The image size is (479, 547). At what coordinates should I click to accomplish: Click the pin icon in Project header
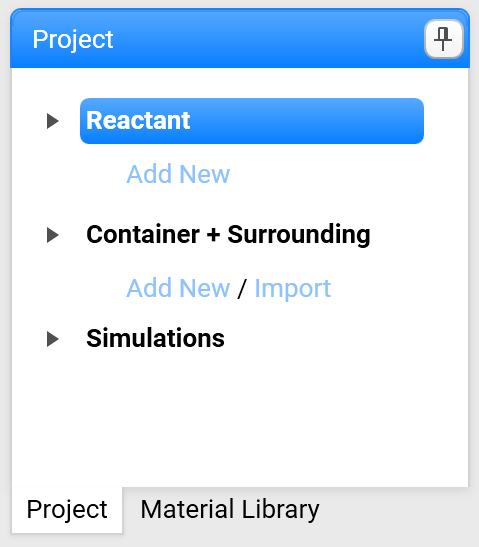pos(443,39)
